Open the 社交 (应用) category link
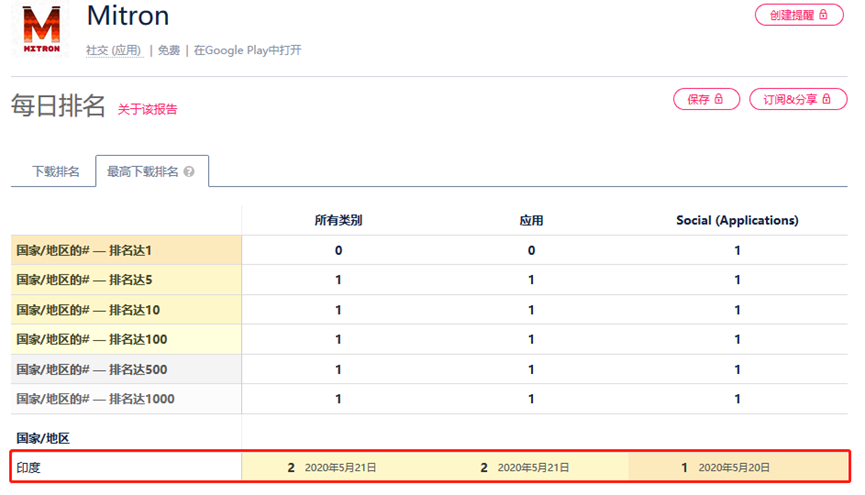Screen dimensions: 865x495 point(114,50)
